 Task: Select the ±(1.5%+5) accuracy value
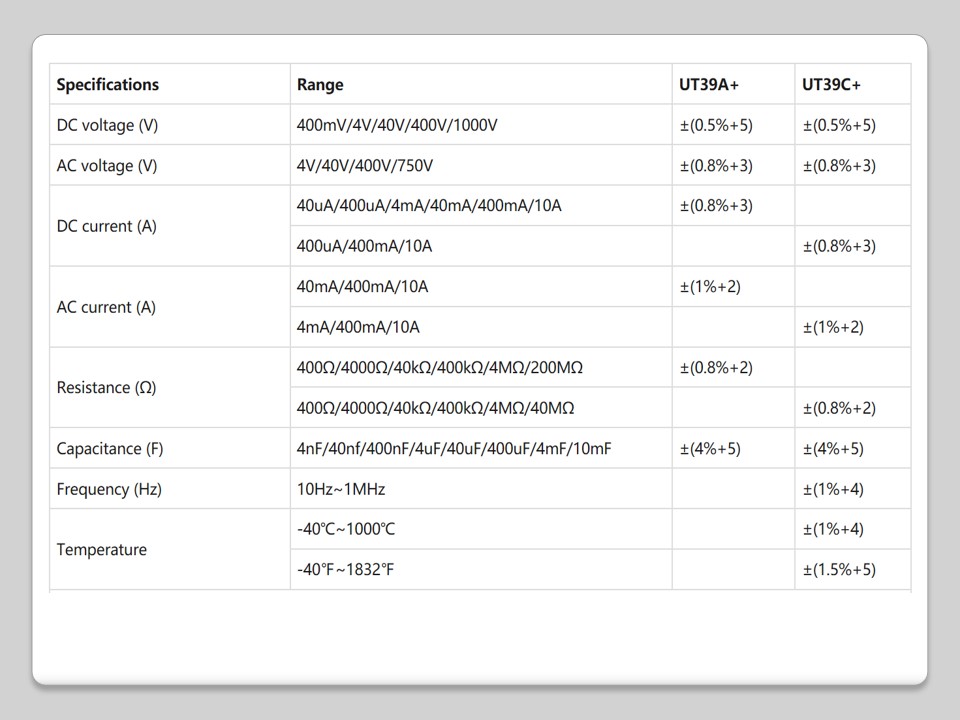[839, 570]
